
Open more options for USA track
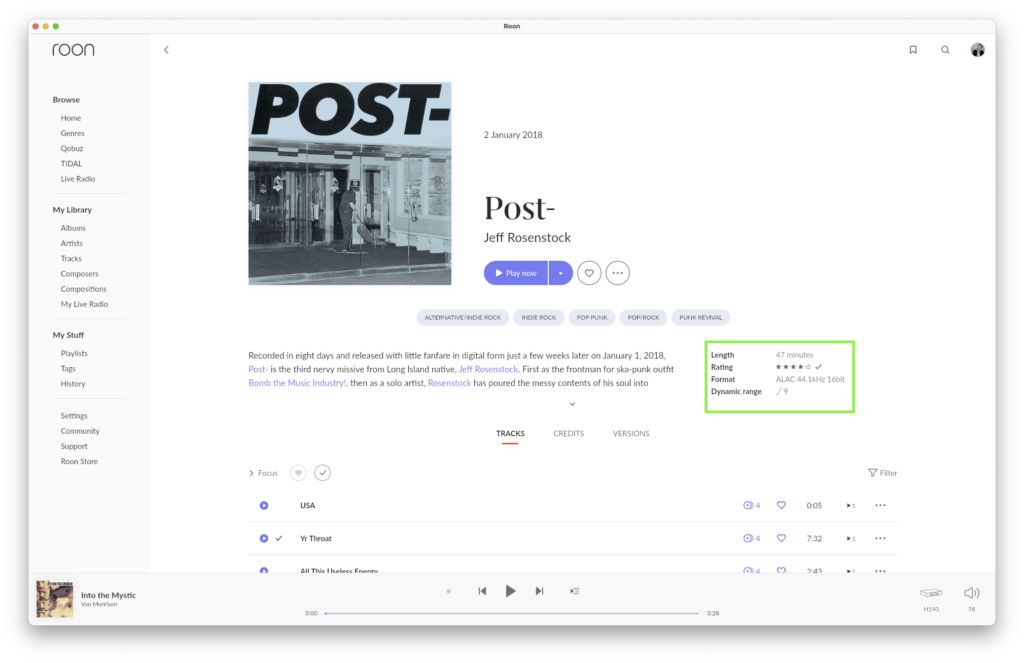[880, 506]
